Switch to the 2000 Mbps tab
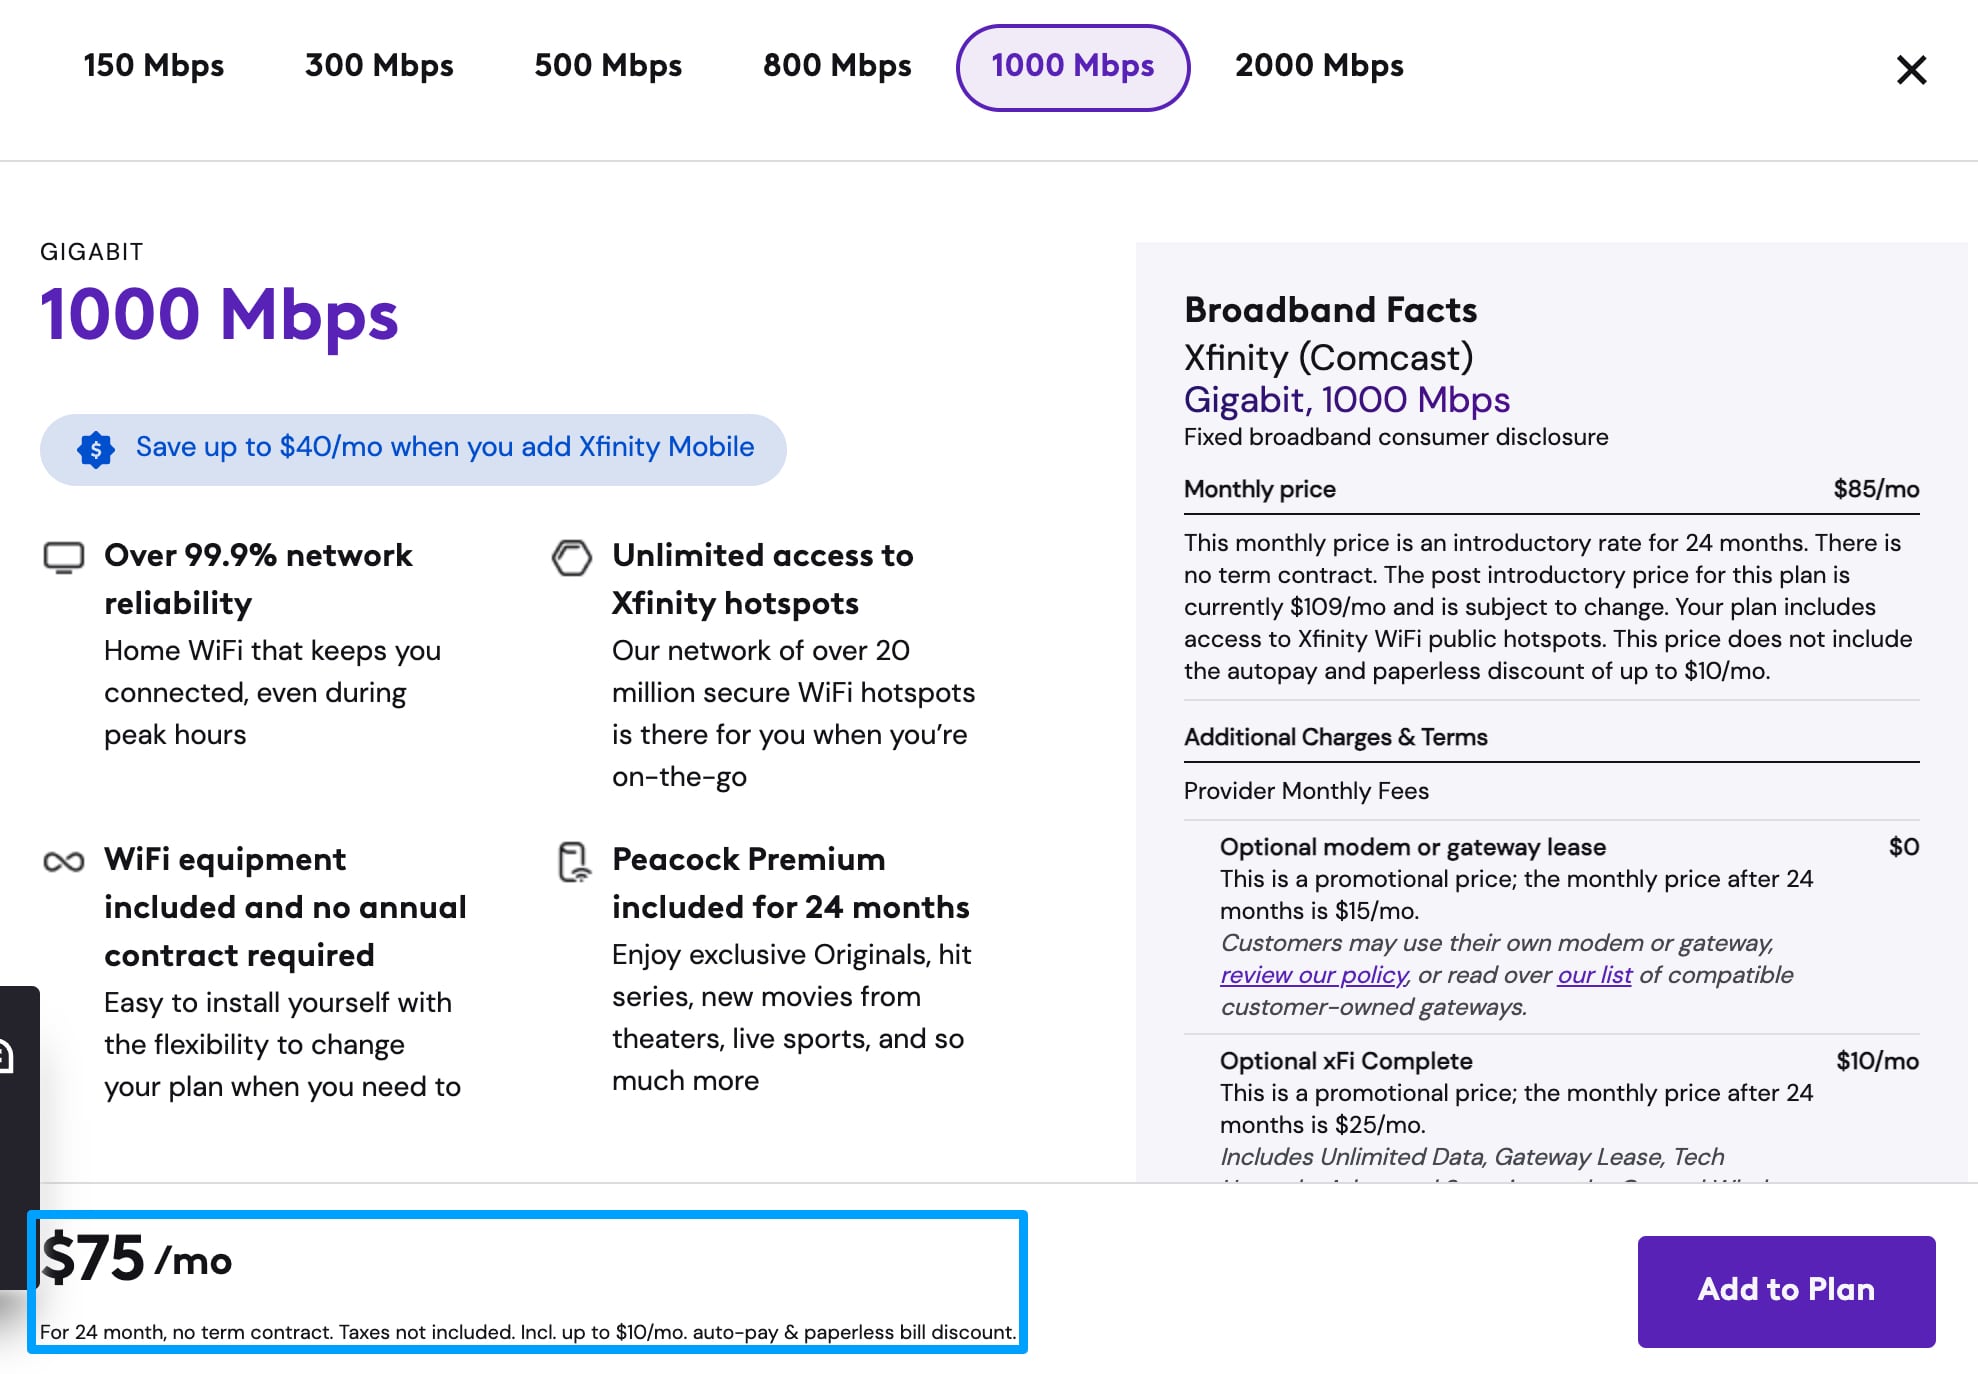Viewport: 1978px width, 1374px height. [1319, 66]
